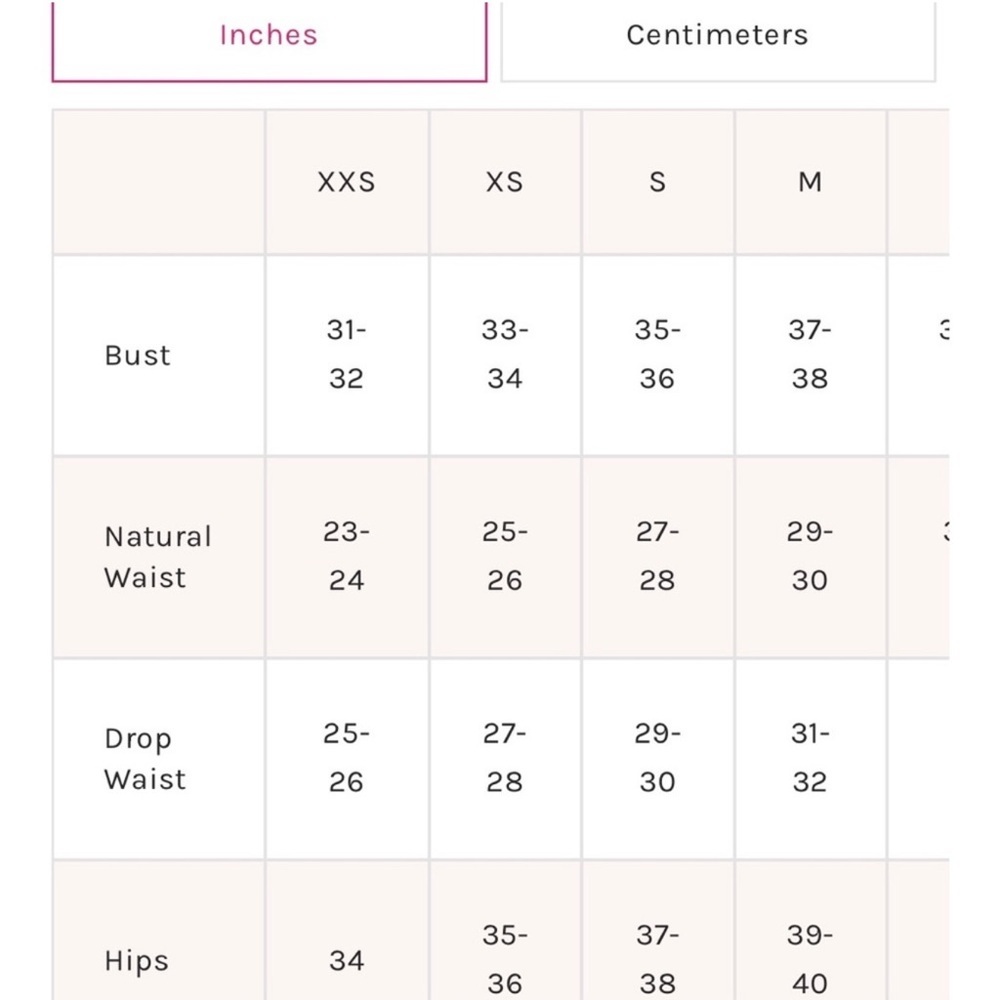Click S natural waist value 27-28

[x=658, y=556]
